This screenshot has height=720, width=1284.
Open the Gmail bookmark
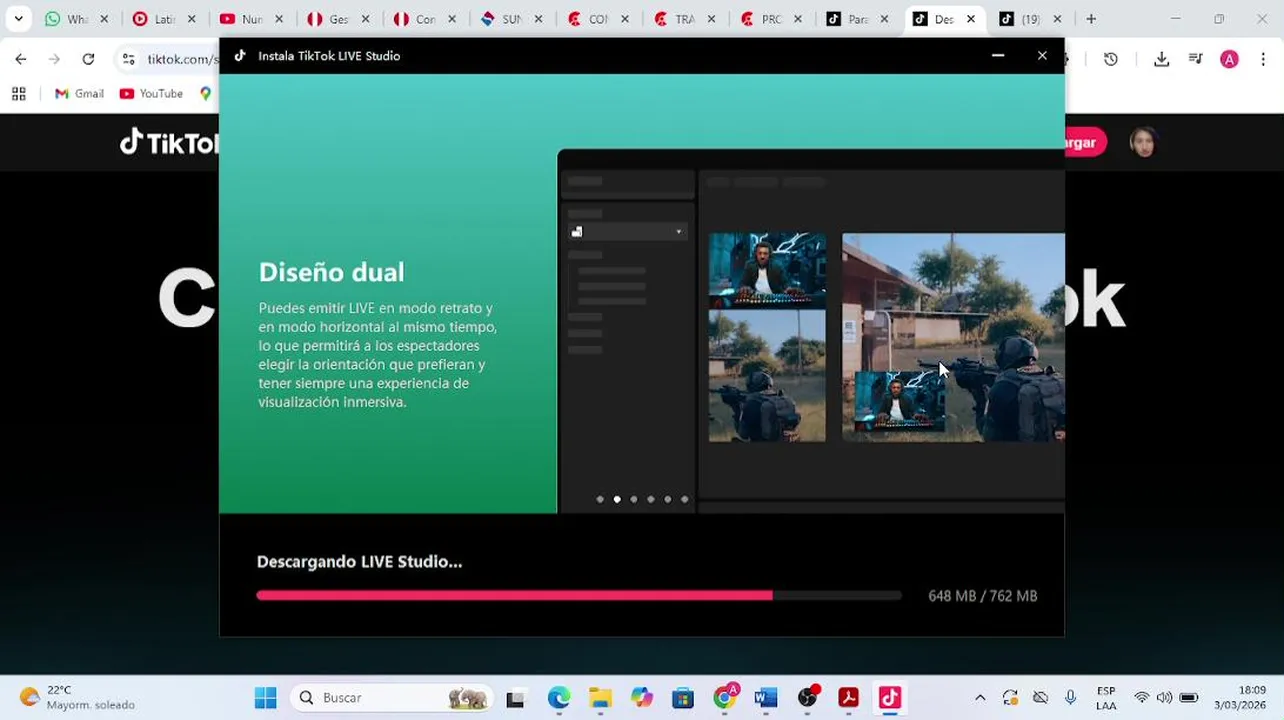tap(79, 93)
